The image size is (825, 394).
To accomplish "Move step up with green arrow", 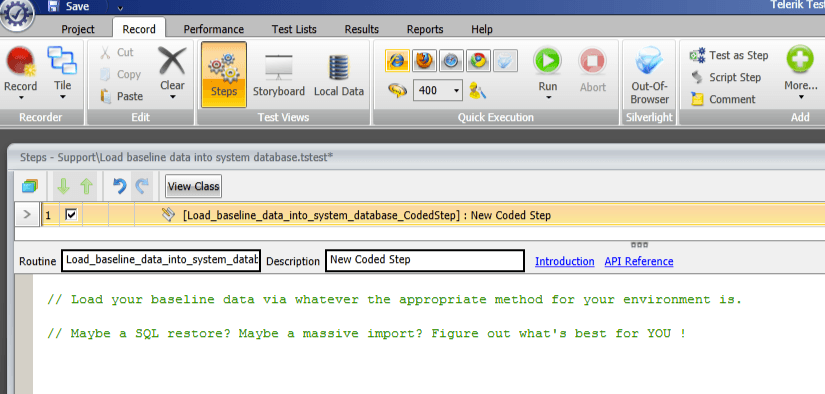I will tap(86, 186).
